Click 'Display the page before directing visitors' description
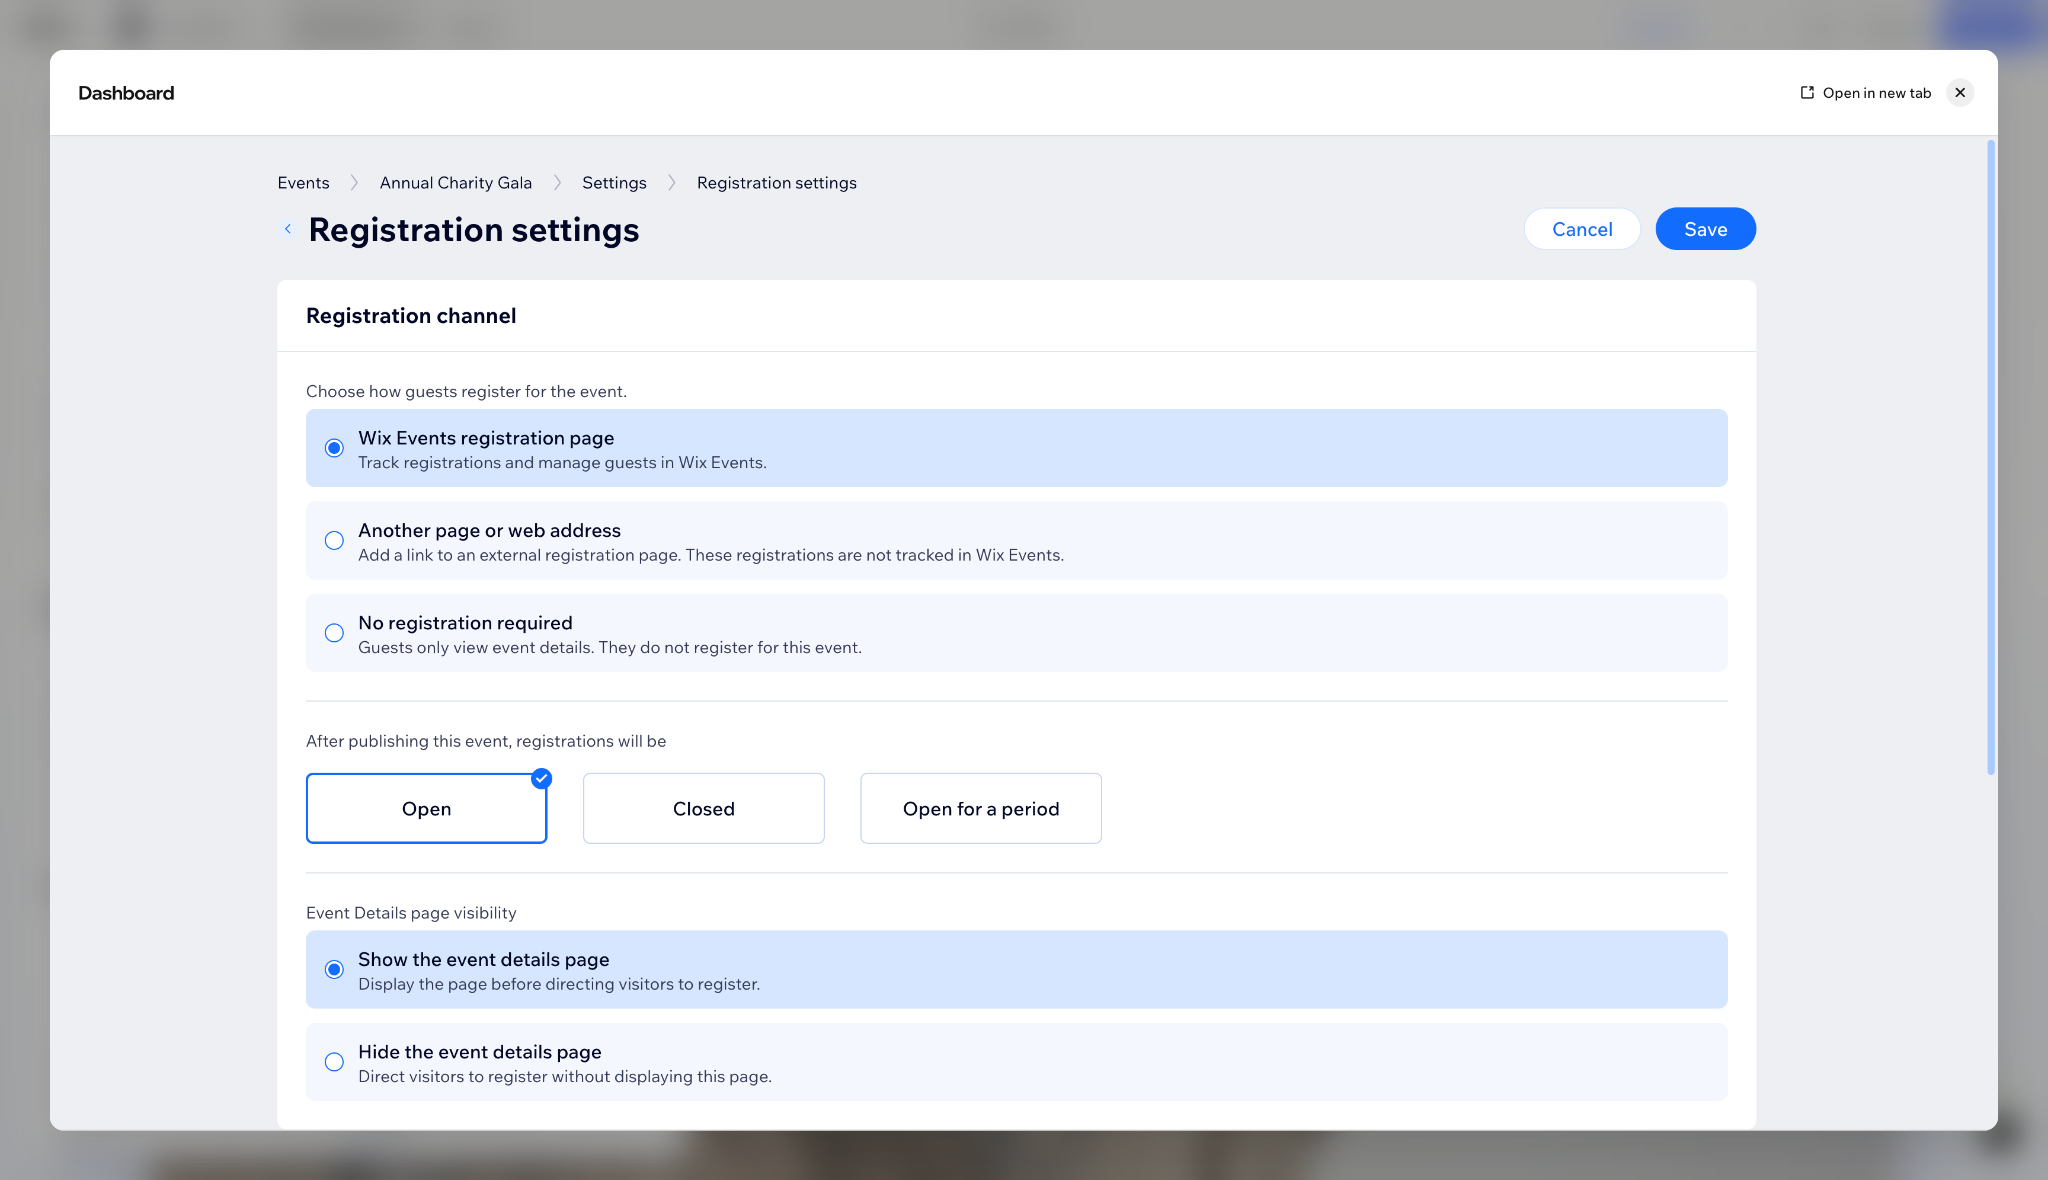 click(559, 984)
